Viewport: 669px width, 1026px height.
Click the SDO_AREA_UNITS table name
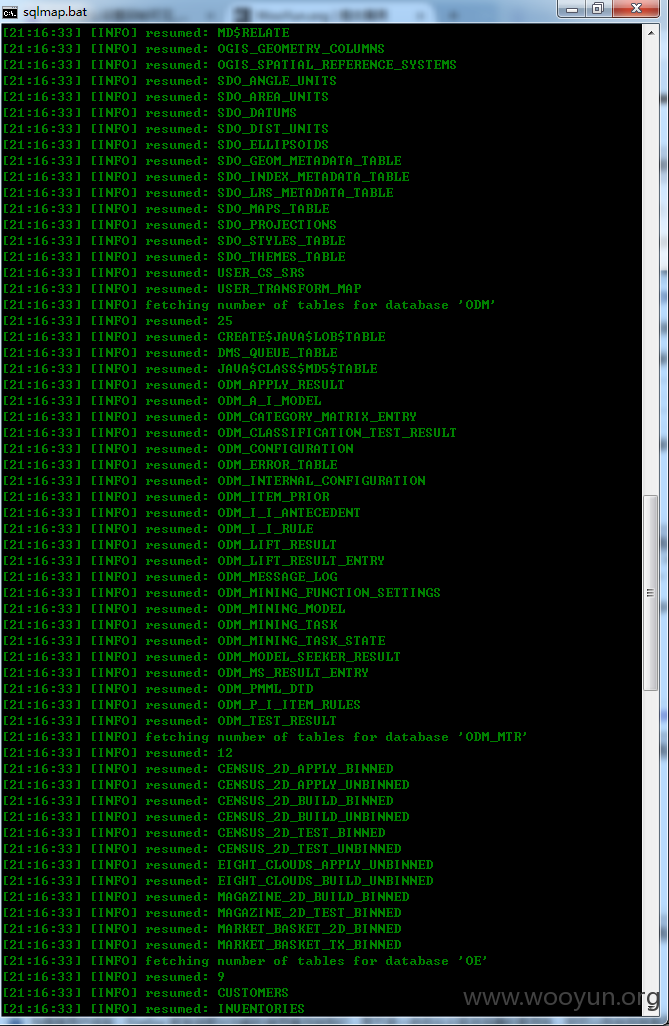(273, 97)
